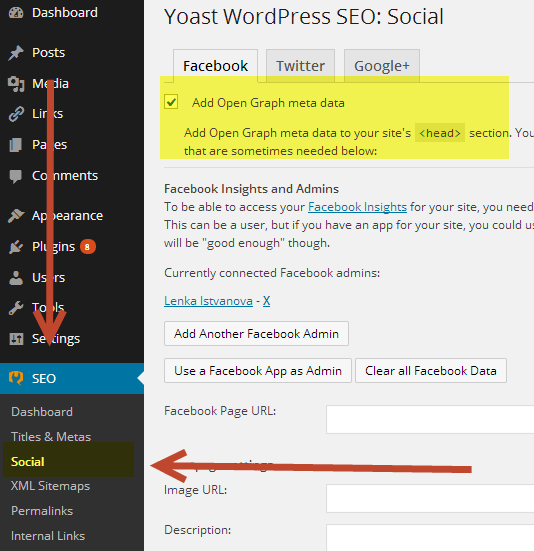Switch to the Facebook tab
This screenshot has height=551, width=534.
[x=215, y=66]
